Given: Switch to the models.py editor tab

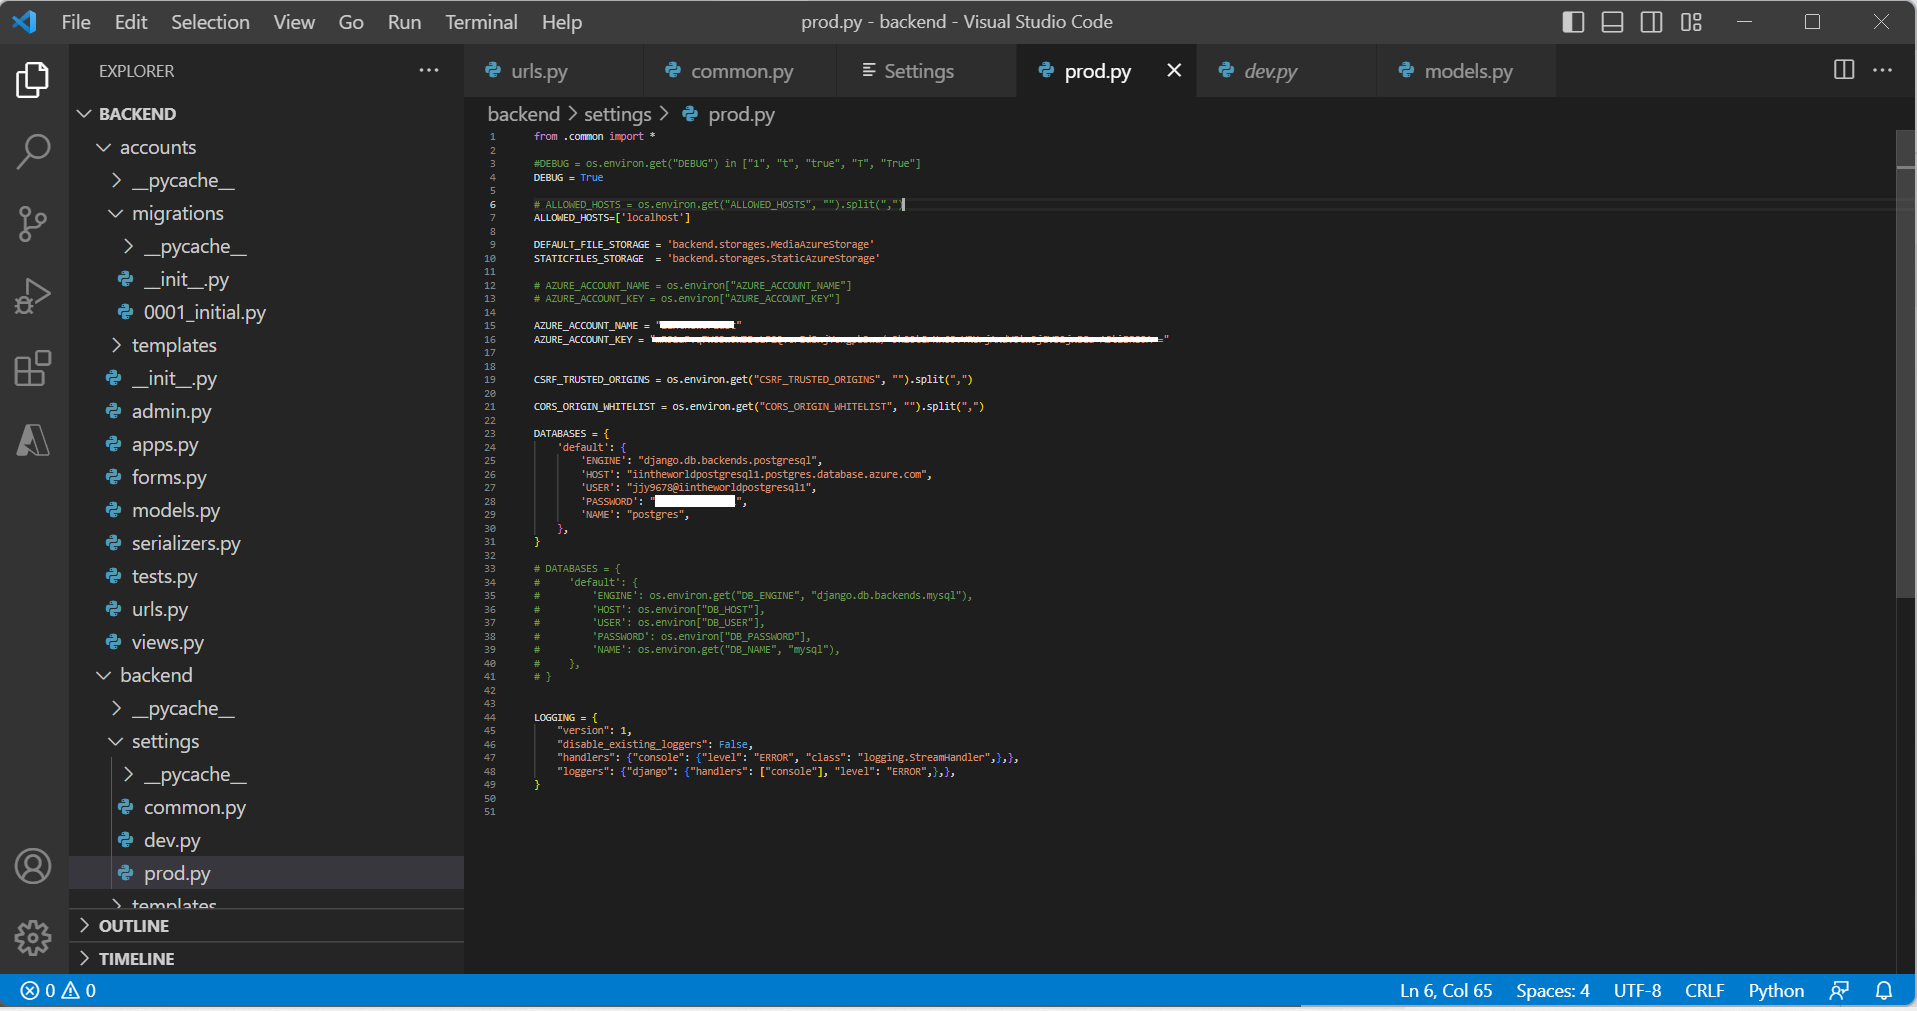Looking at the screenshot, I should [1468, 71].
